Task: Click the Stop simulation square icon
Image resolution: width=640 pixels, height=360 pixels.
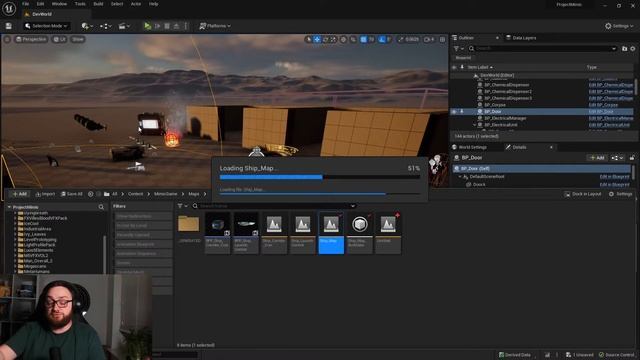Action: pyautogui.click(x=167, y=26)
